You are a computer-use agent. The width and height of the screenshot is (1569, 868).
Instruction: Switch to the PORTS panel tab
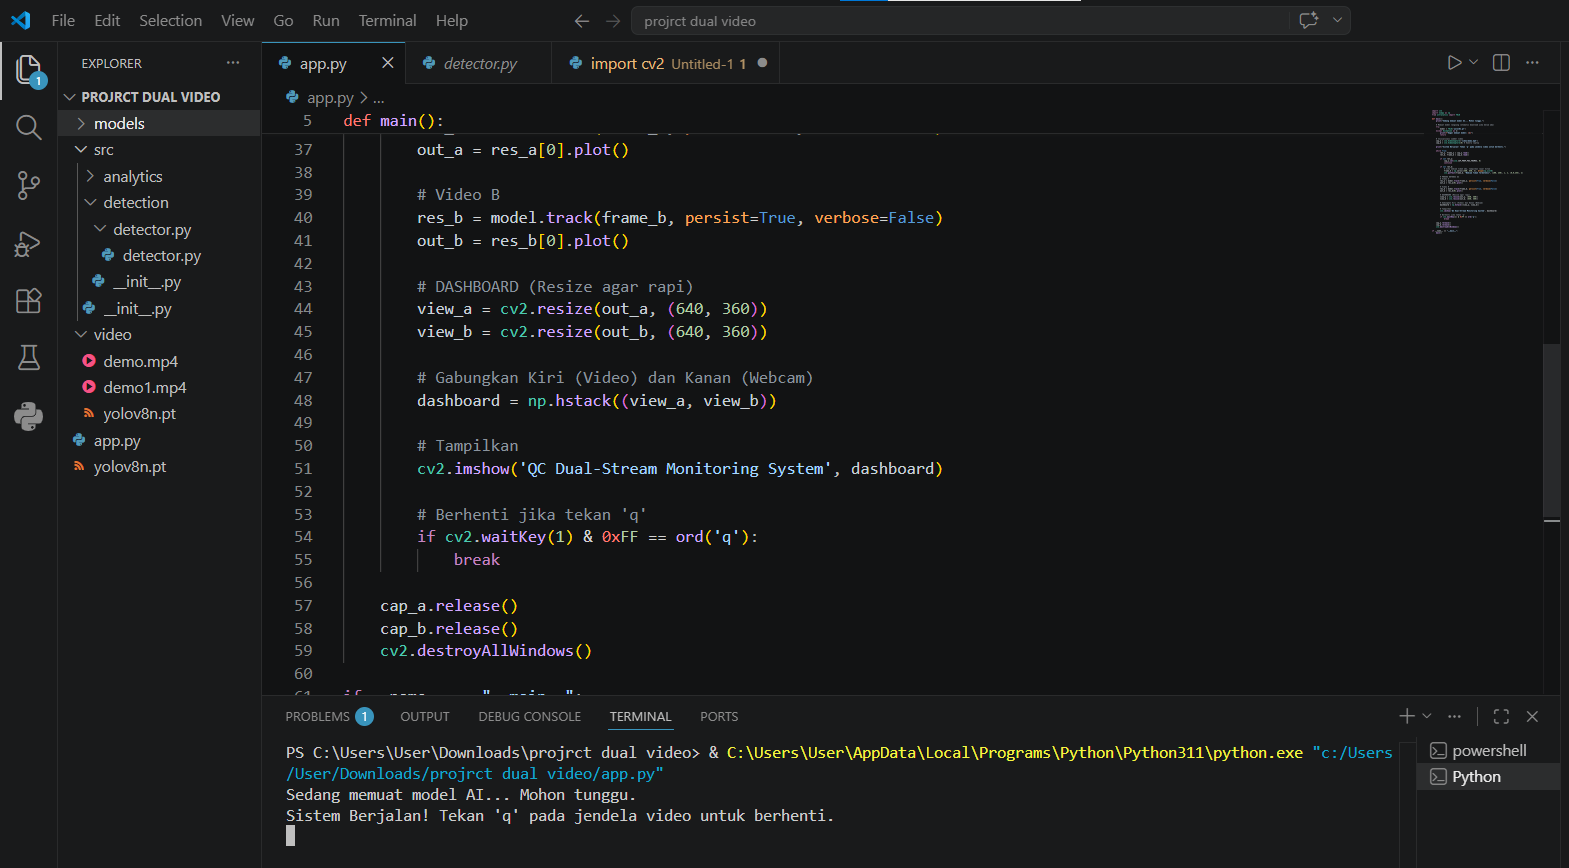(x=719, y=716)
